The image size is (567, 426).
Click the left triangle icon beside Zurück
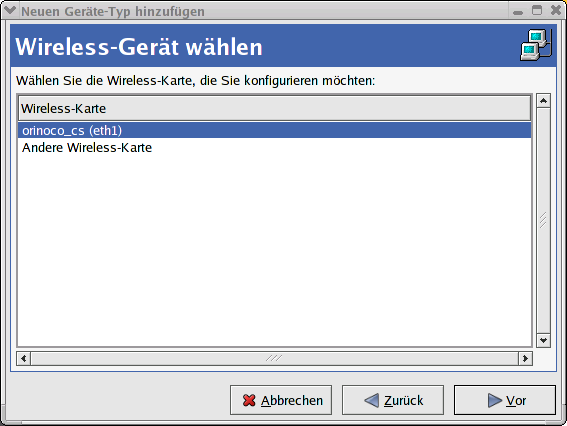point(371,400)
